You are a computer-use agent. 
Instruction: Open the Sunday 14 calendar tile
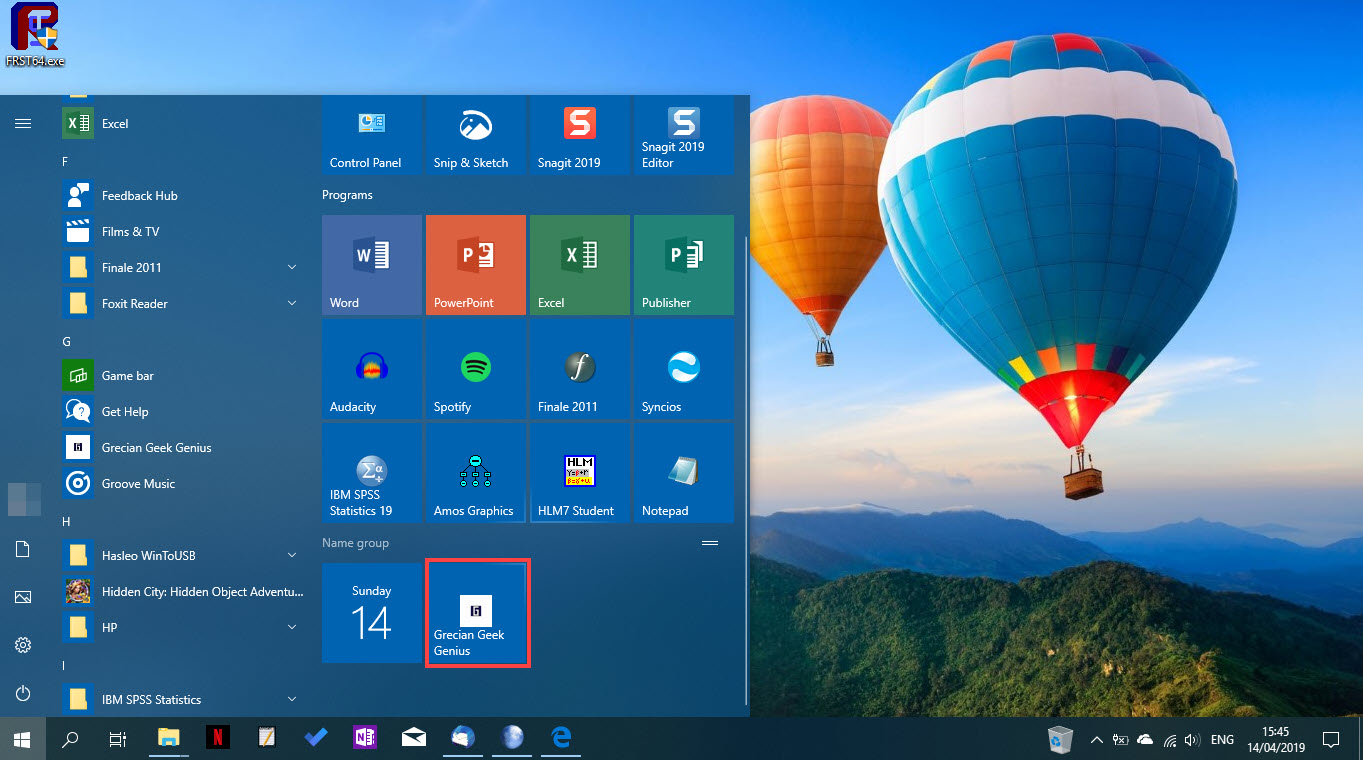[371, 612]
